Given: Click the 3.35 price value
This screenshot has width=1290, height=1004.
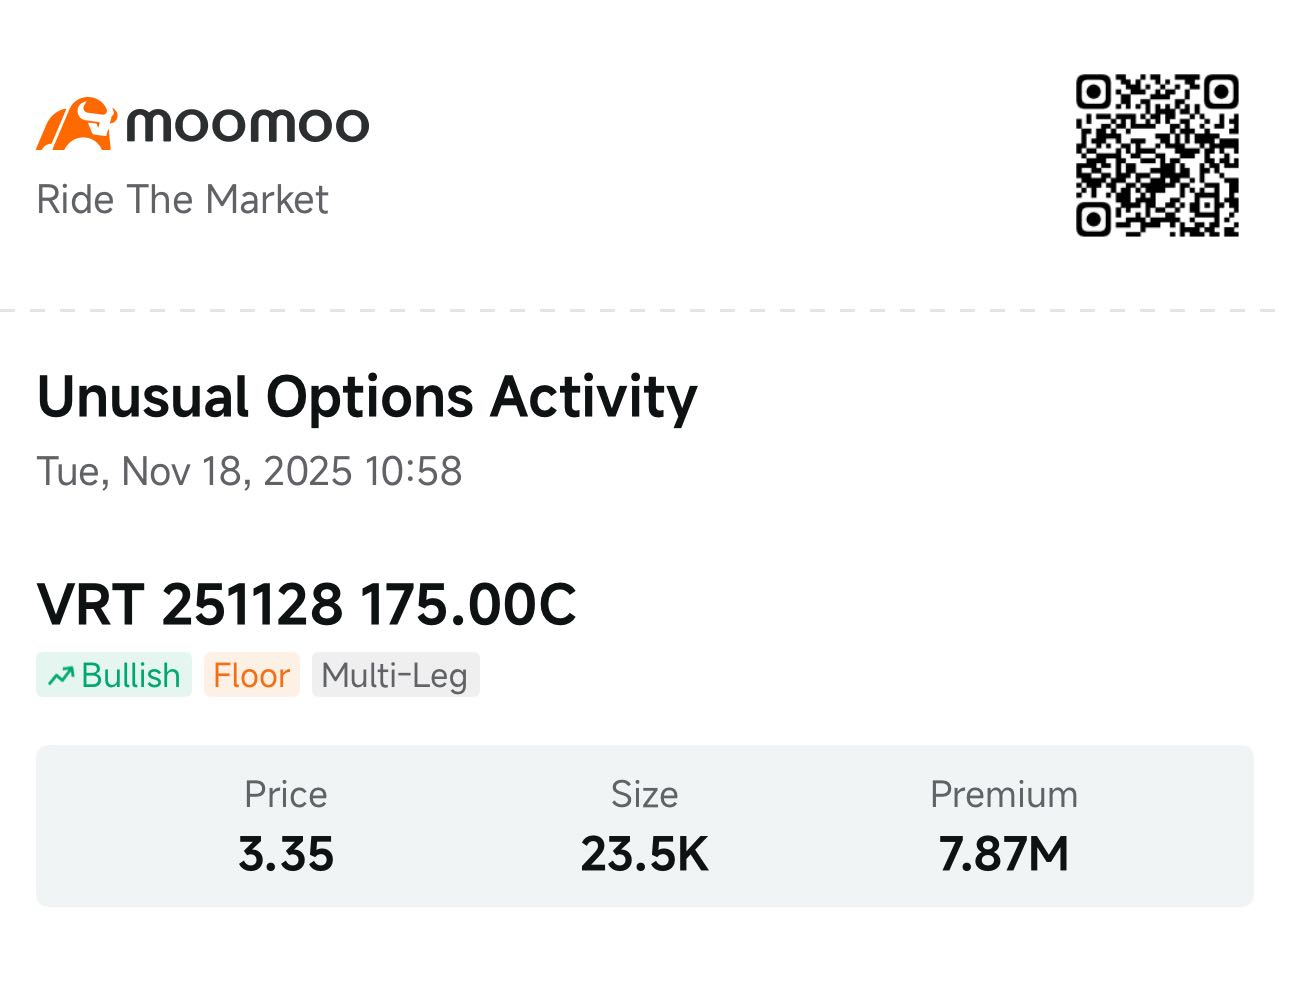Looking at the screenshot, I should pyautogui.click(x=286, y=854).
